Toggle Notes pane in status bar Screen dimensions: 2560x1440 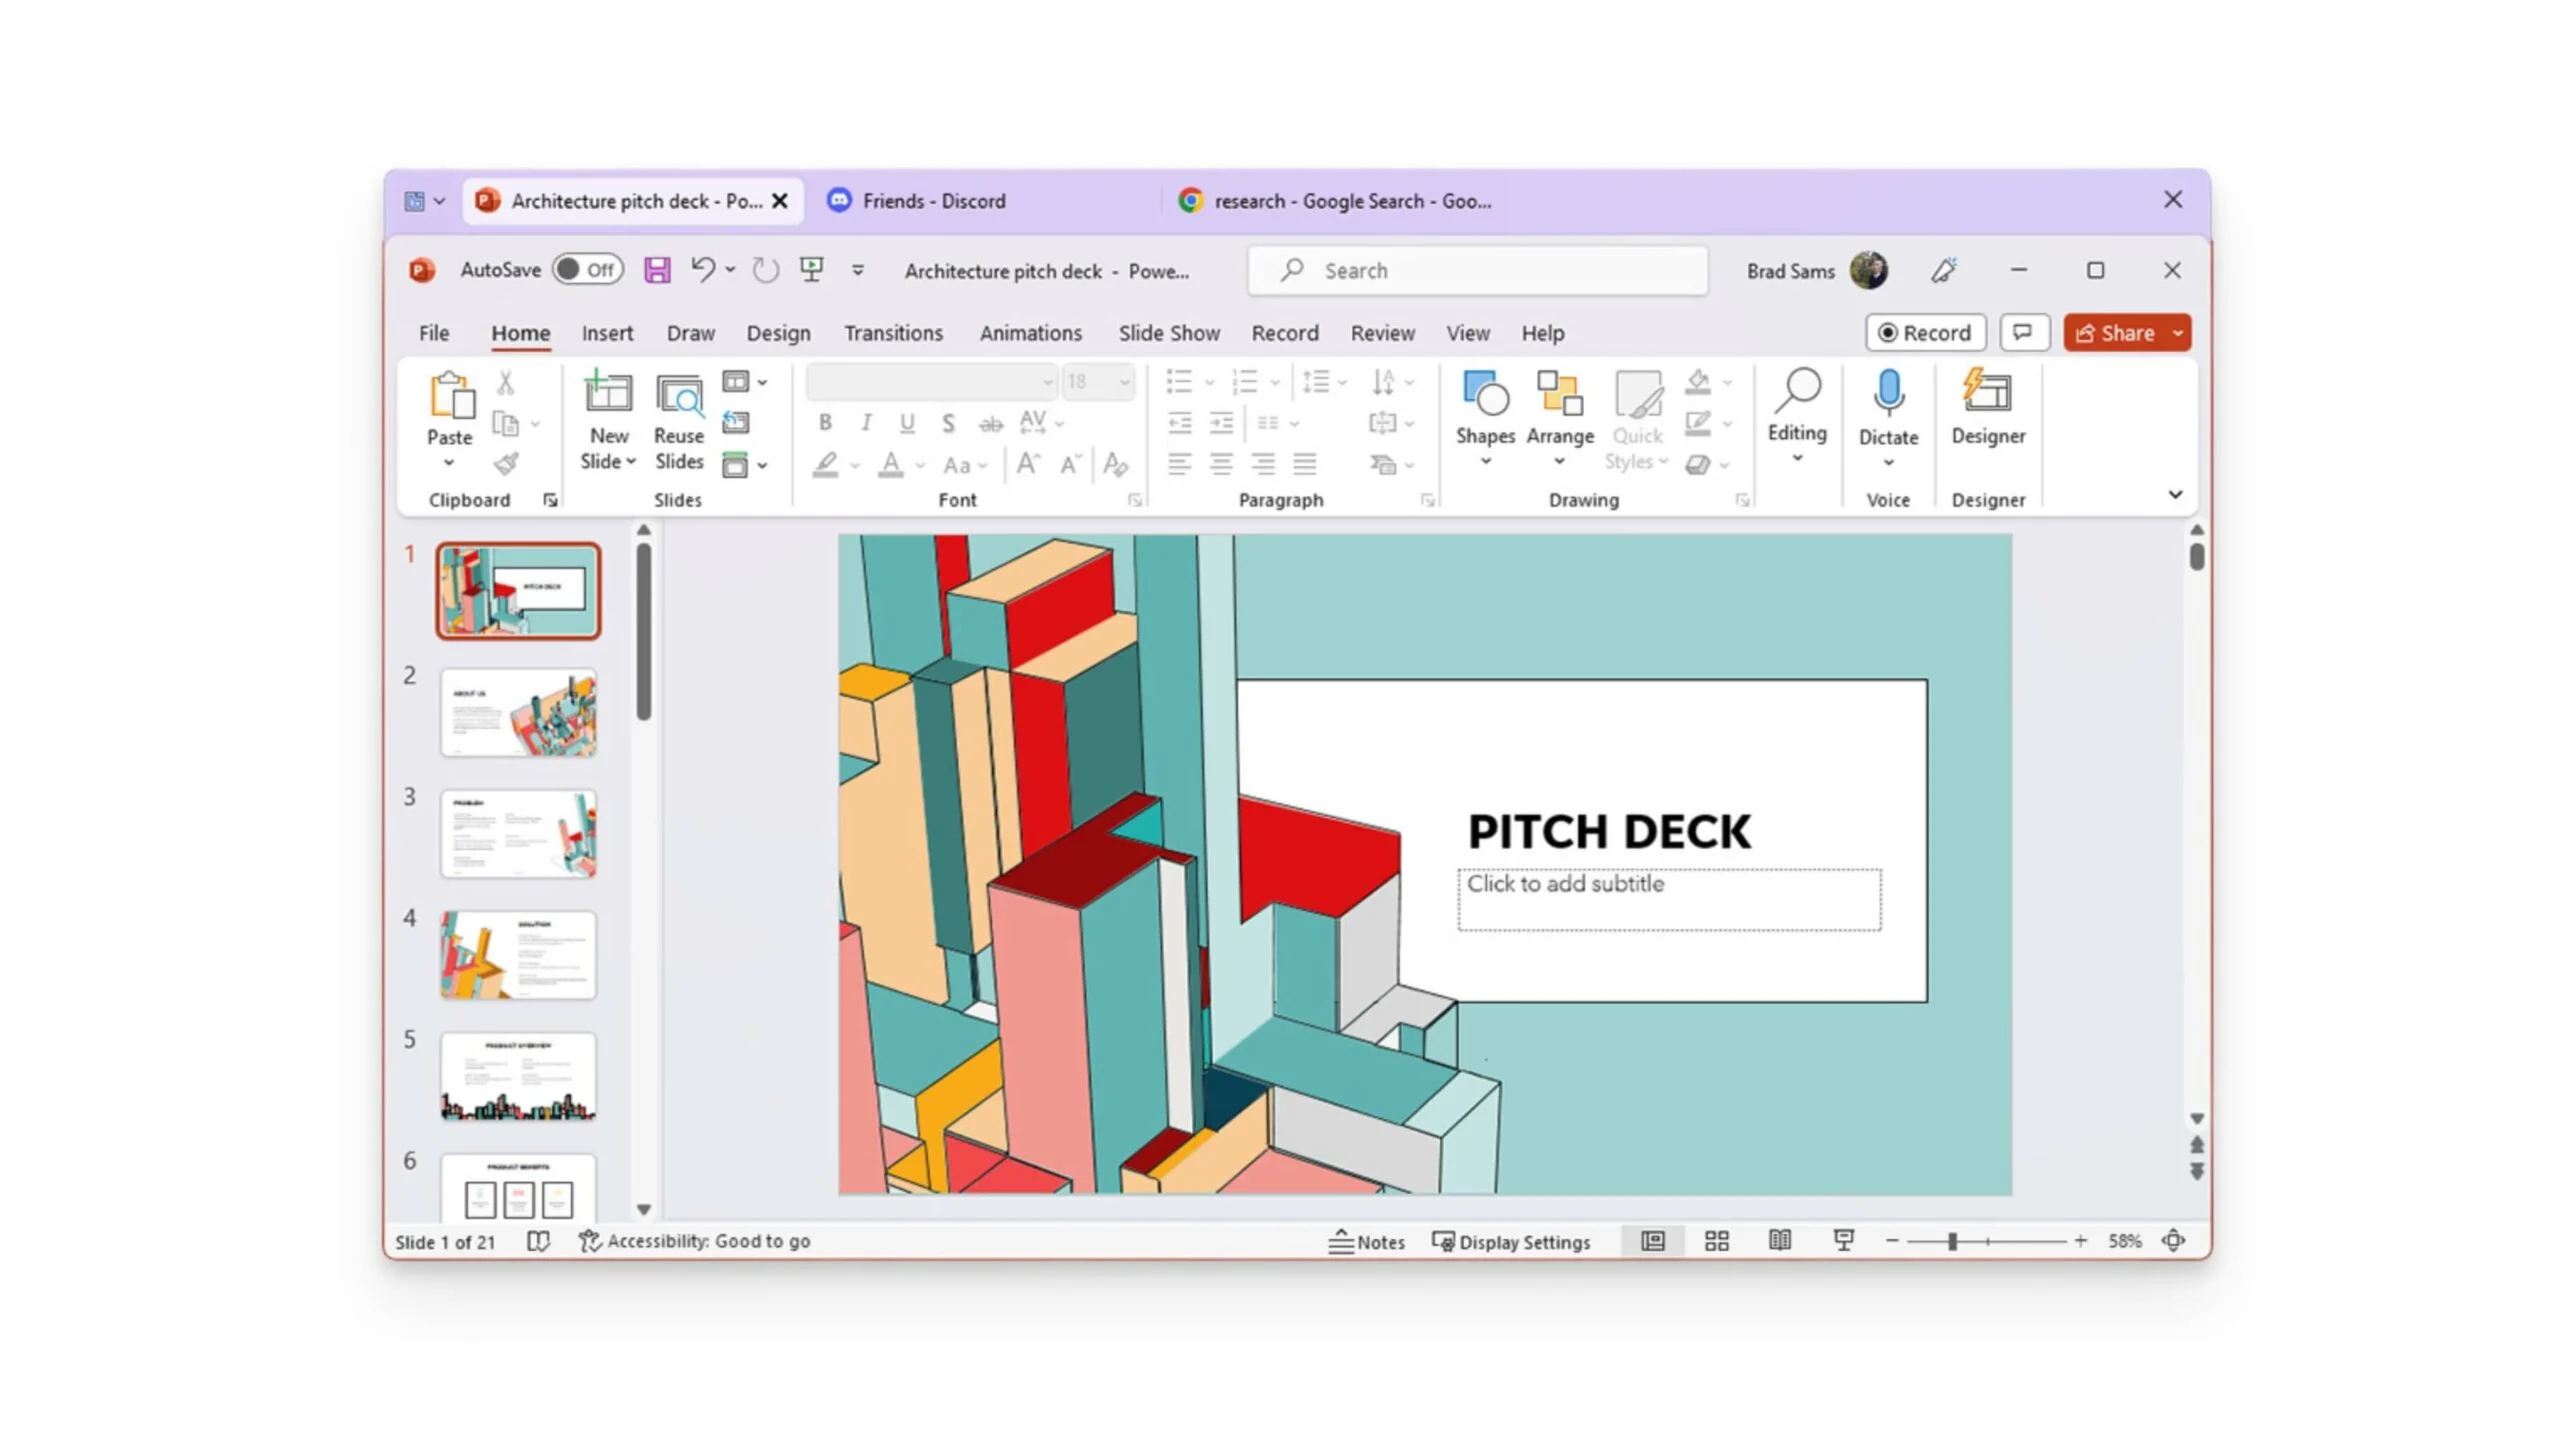click(1366, 1242)
